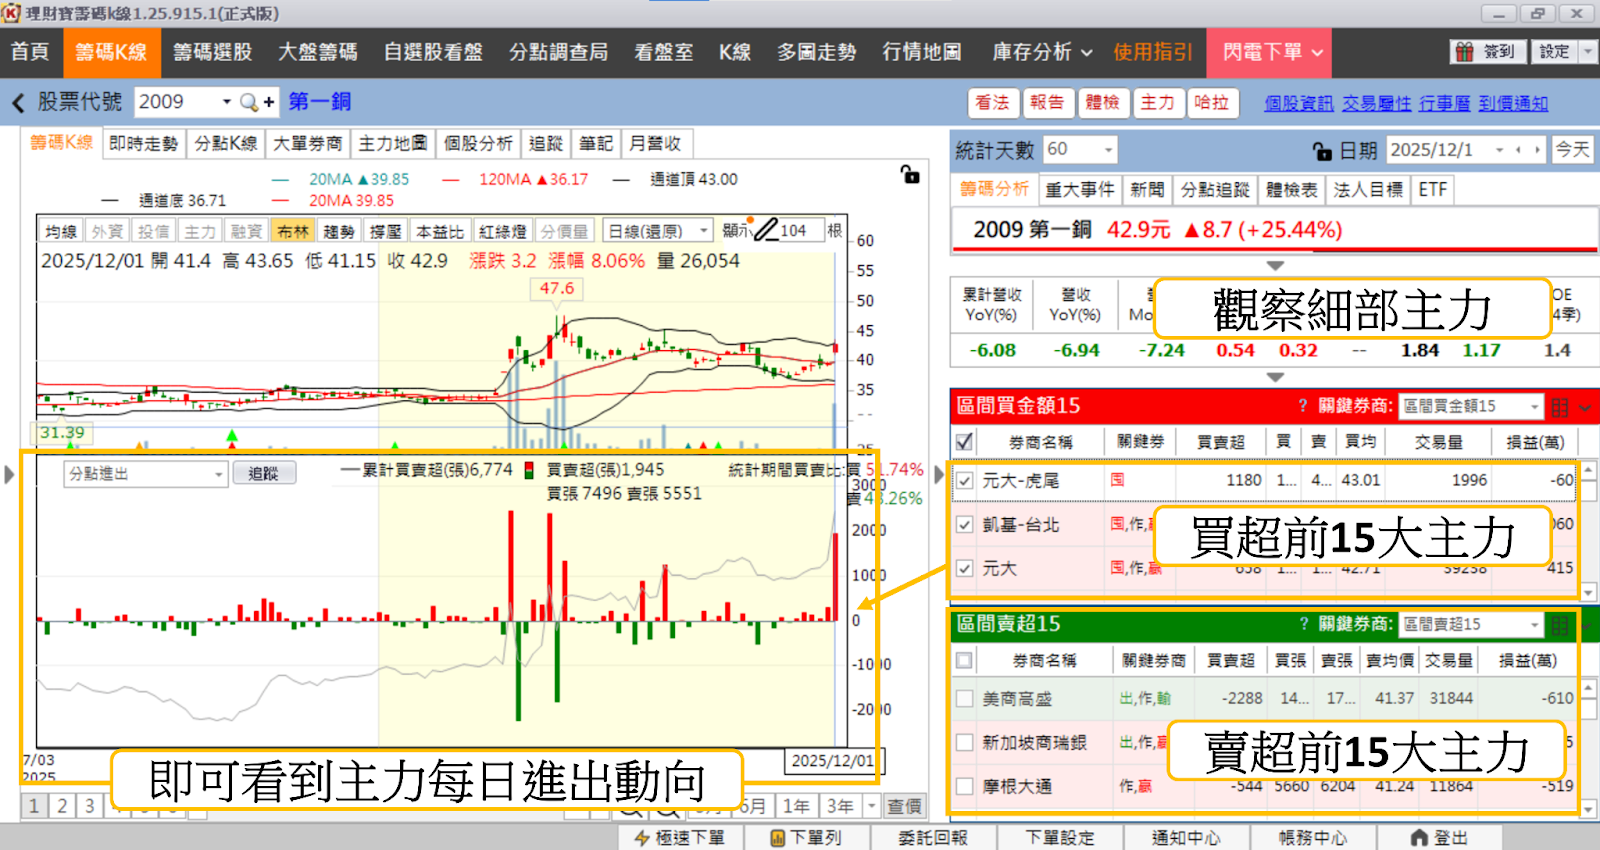Open the 關鍵券商 區間賣超15 dropdown
Viewport: 1600px width, 850px height.
(x=1535, y=624)
